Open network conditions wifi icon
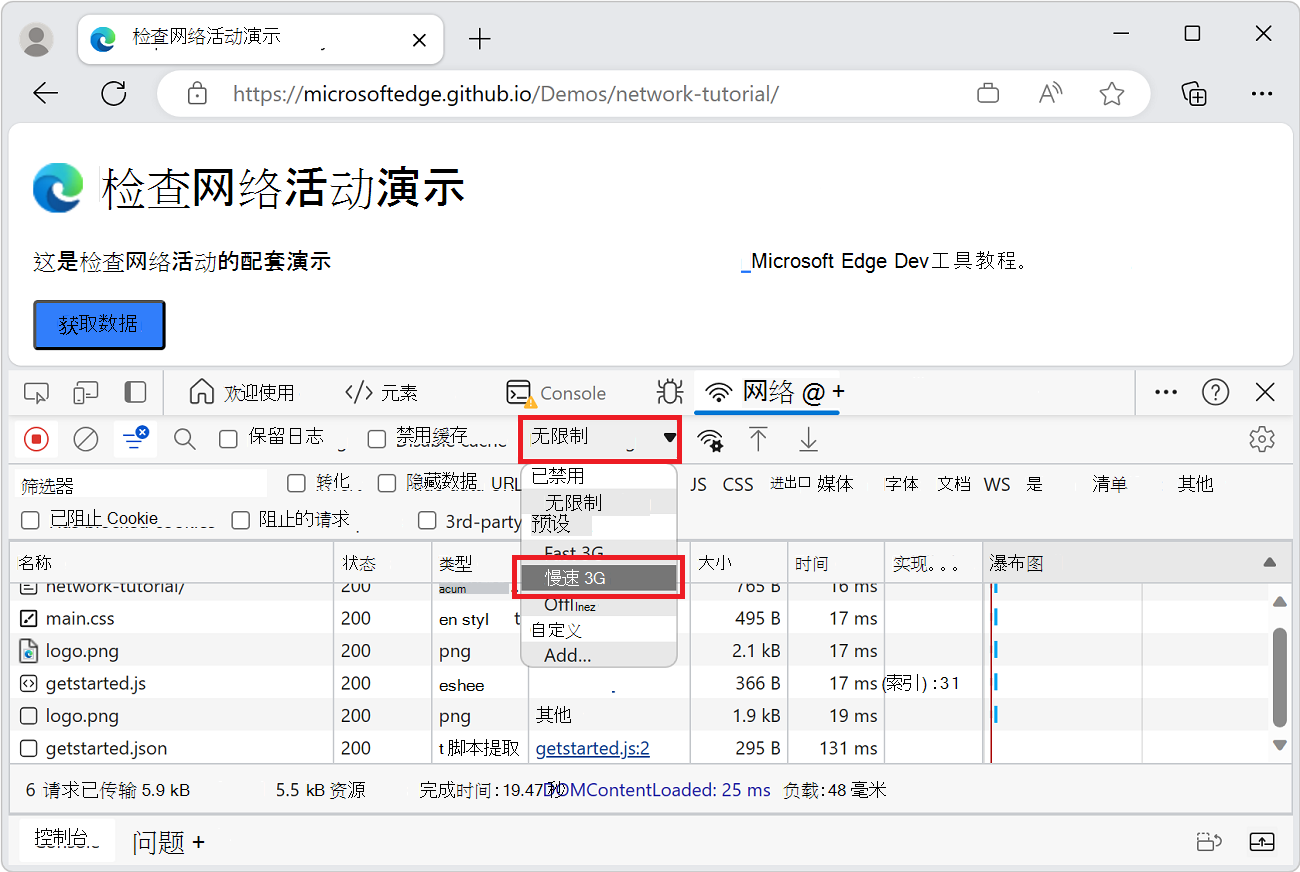Image resolution: width=1300 pixels, height=872 pixels. pyautogui.click(x=710, y=439)
